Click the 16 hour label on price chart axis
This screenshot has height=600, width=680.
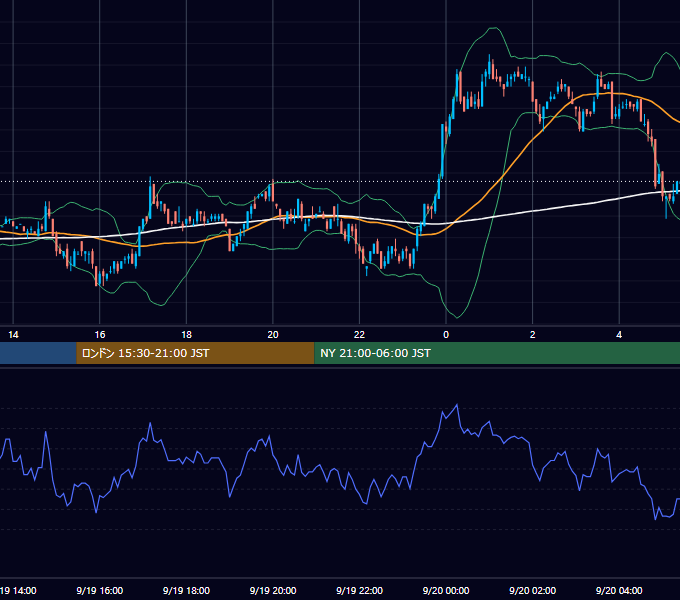point(100,335)
